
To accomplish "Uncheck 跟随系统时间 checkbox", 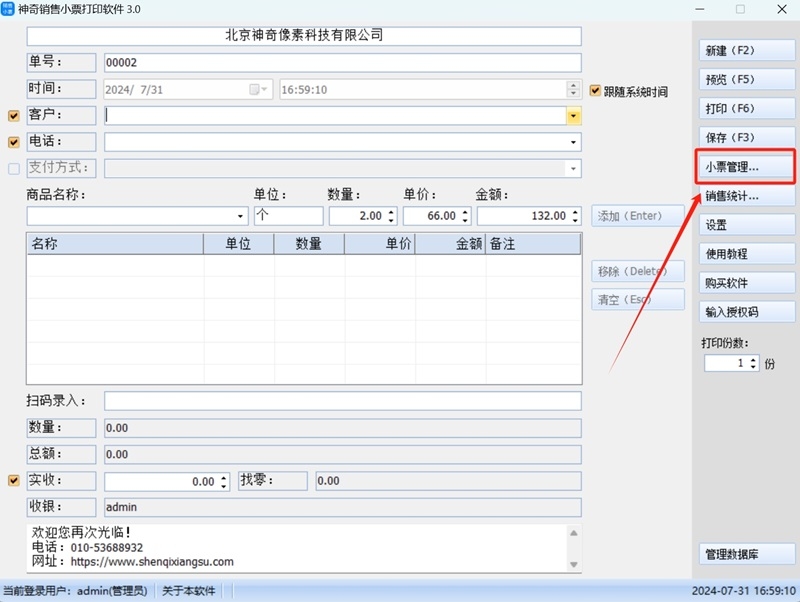I will point(595,91).
